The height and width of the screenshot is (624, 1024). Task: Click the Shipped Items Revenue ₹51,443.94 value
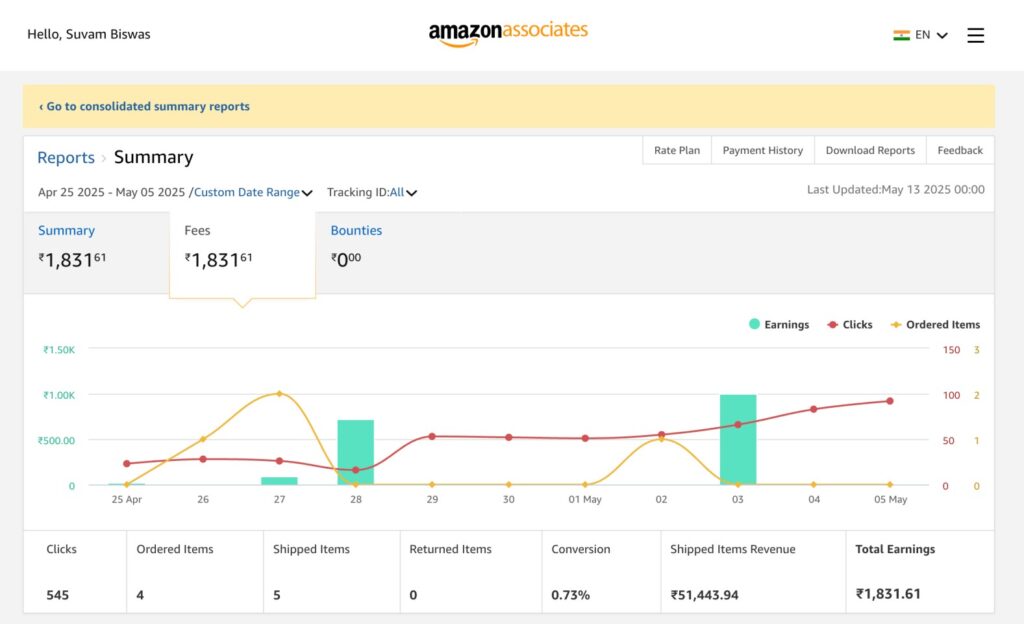click(x=704, y=595)
